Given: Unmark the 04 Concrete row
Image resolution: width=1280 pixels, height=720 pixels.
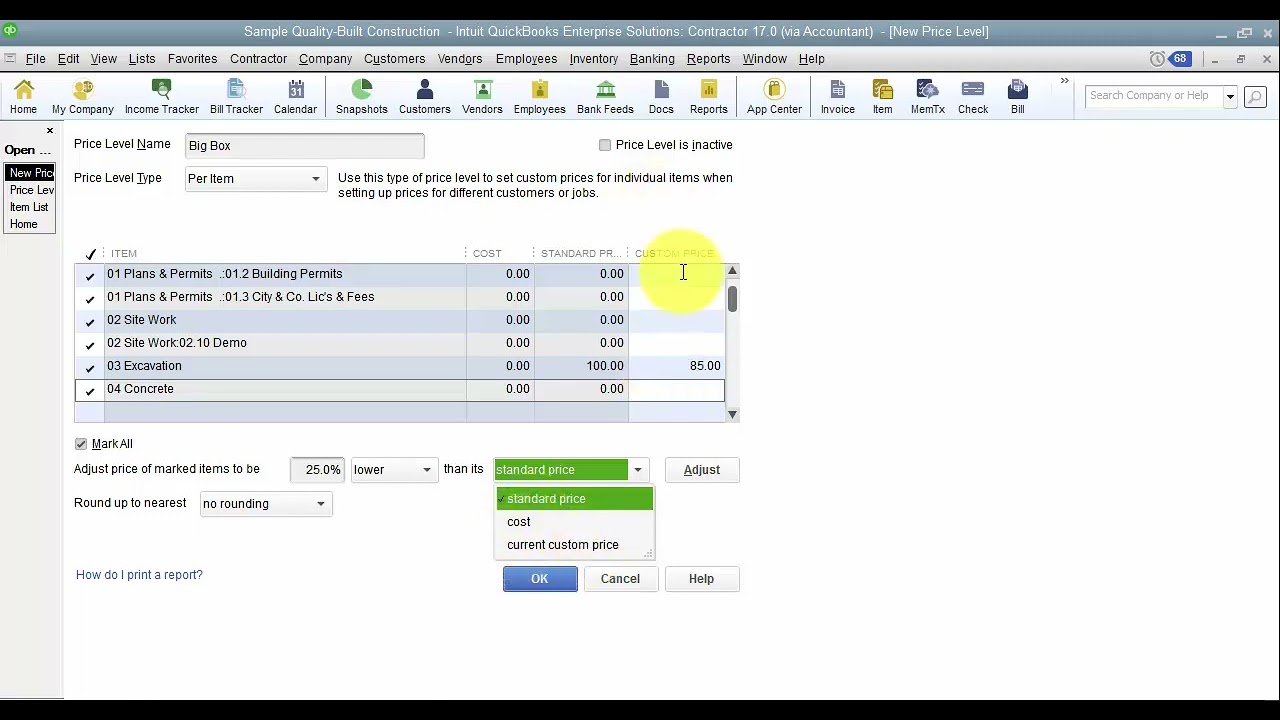Looking at the screenshot, I should 90,389.
